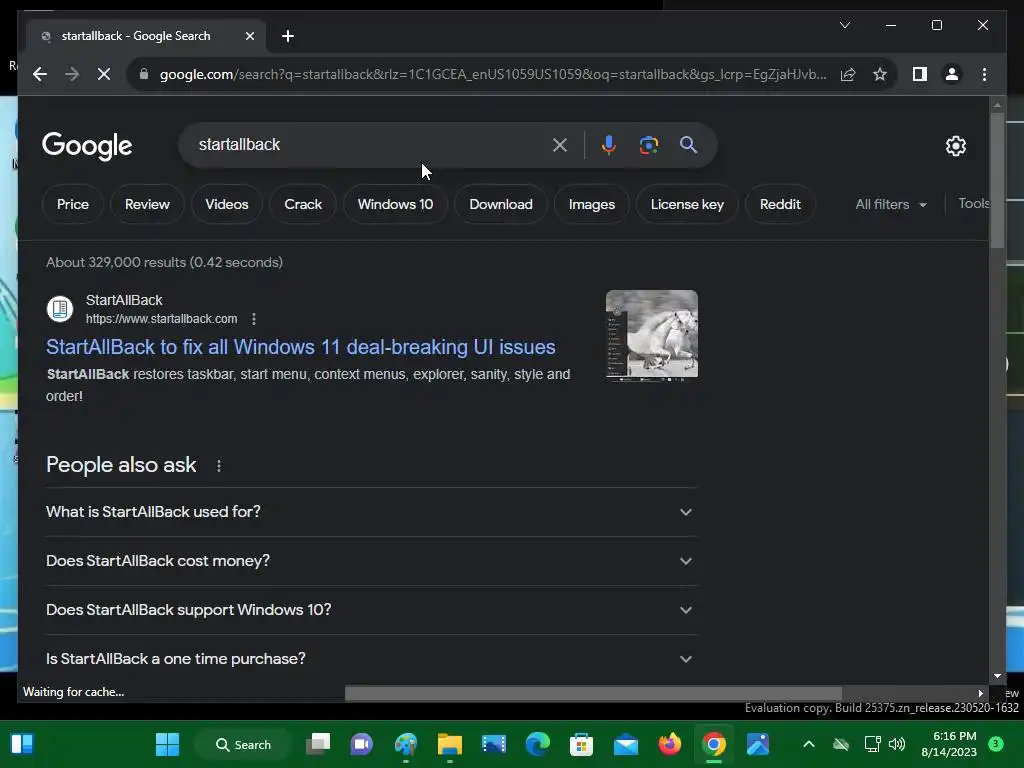Viewport: 1024px width, 768px height.
Task: Click the Google logo
Action: [87, 146]
